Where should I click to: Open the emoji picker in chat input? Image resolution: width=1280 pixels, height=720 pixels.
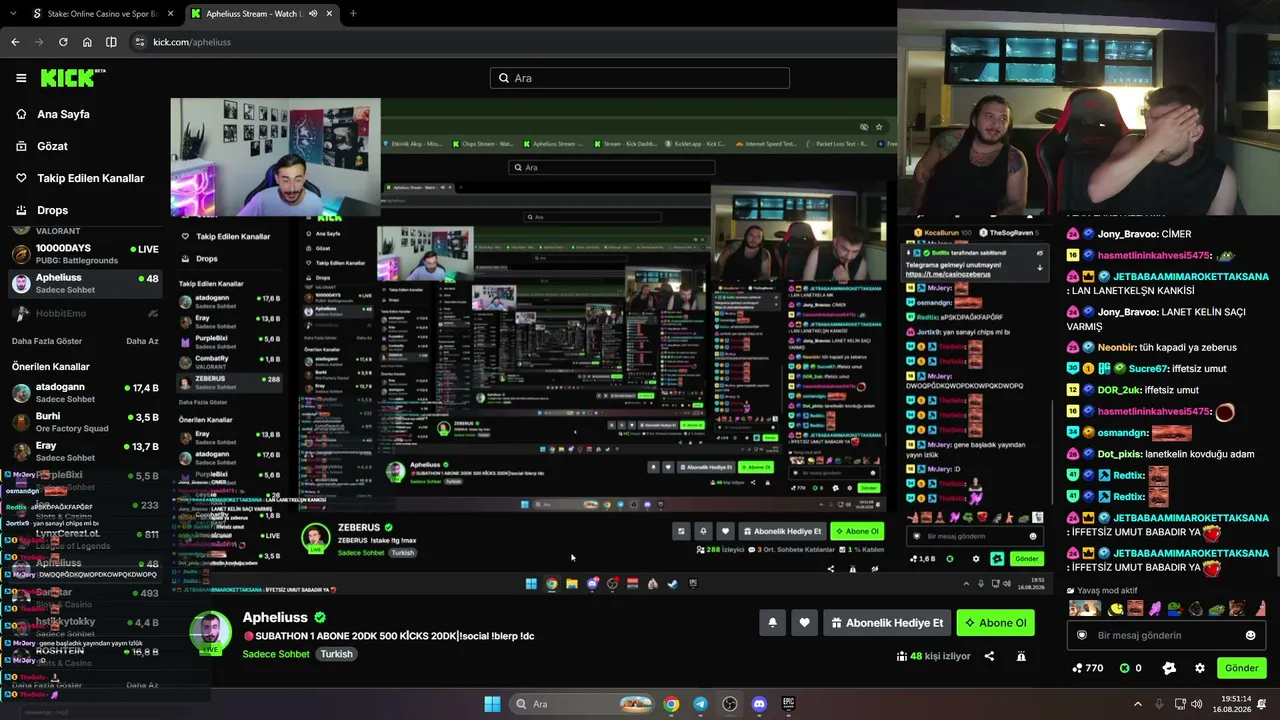[x=1250, y=635]
